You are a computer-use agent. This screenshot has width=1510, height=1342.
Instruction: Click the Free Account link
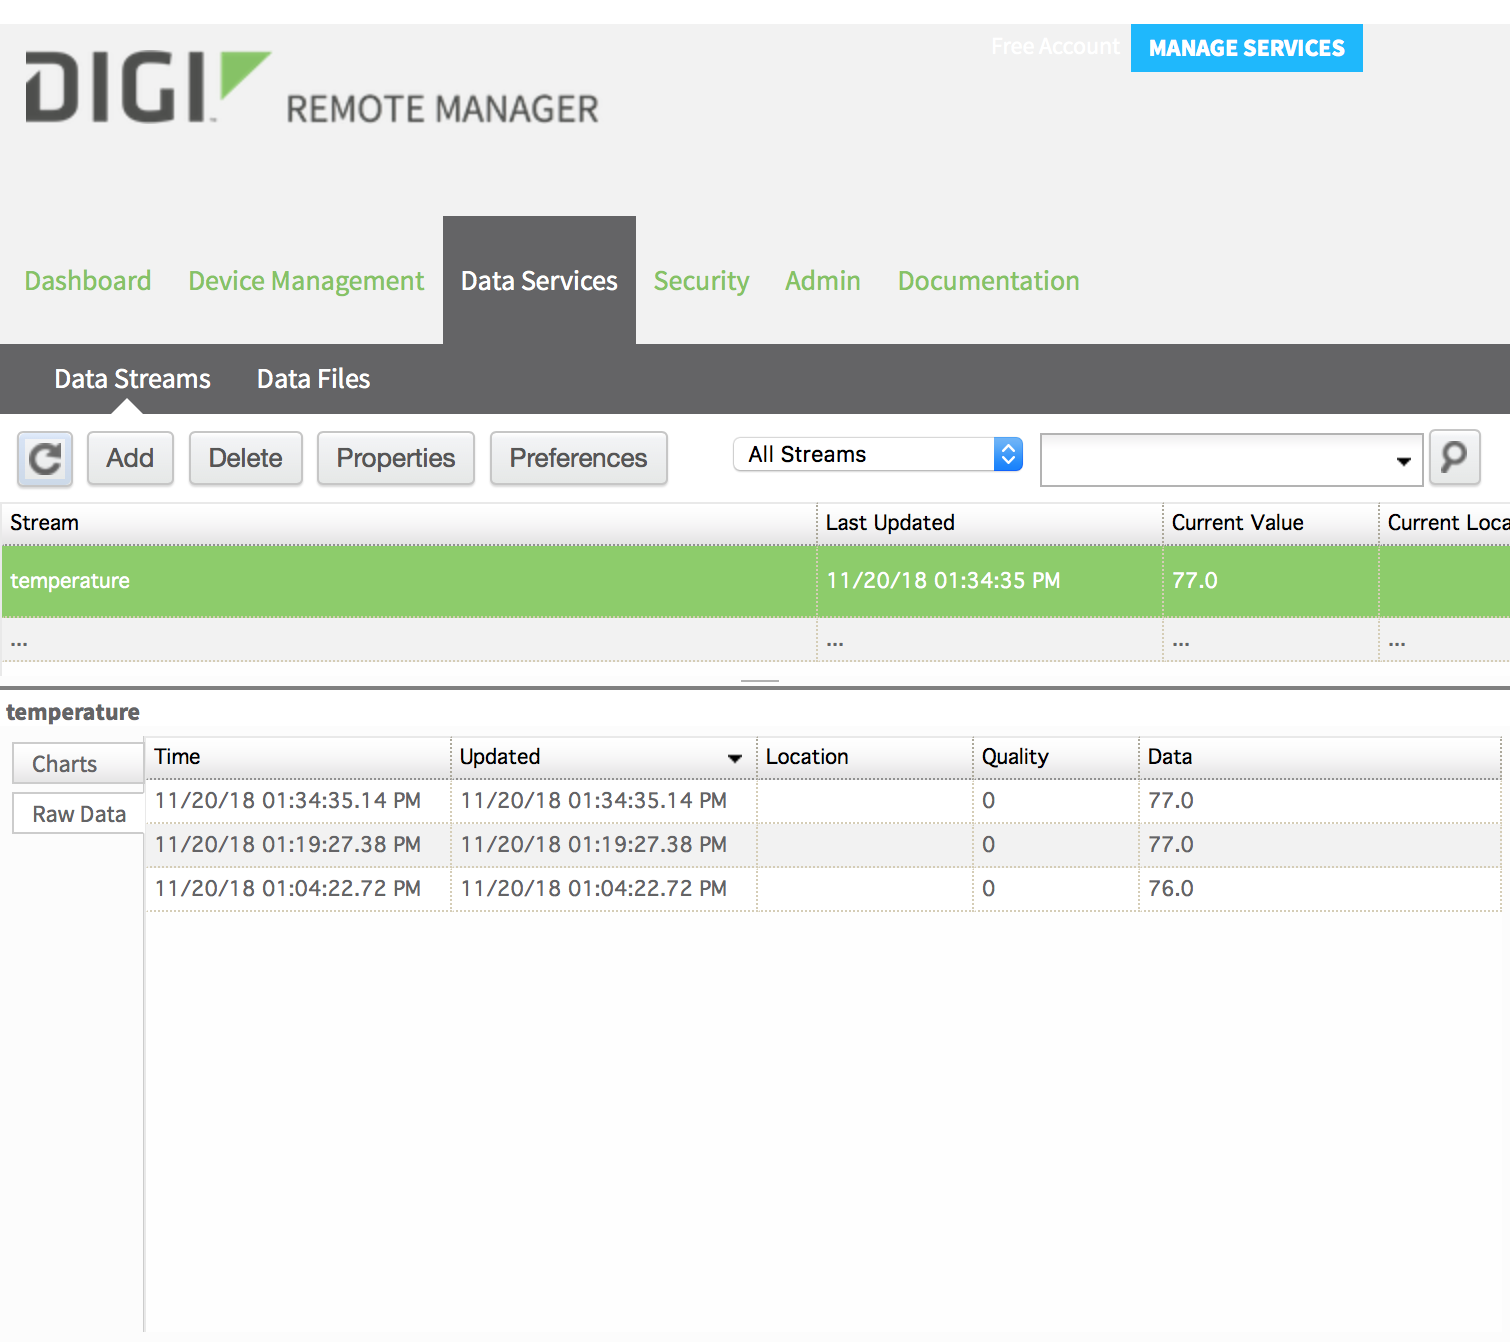click(1055, 47)
